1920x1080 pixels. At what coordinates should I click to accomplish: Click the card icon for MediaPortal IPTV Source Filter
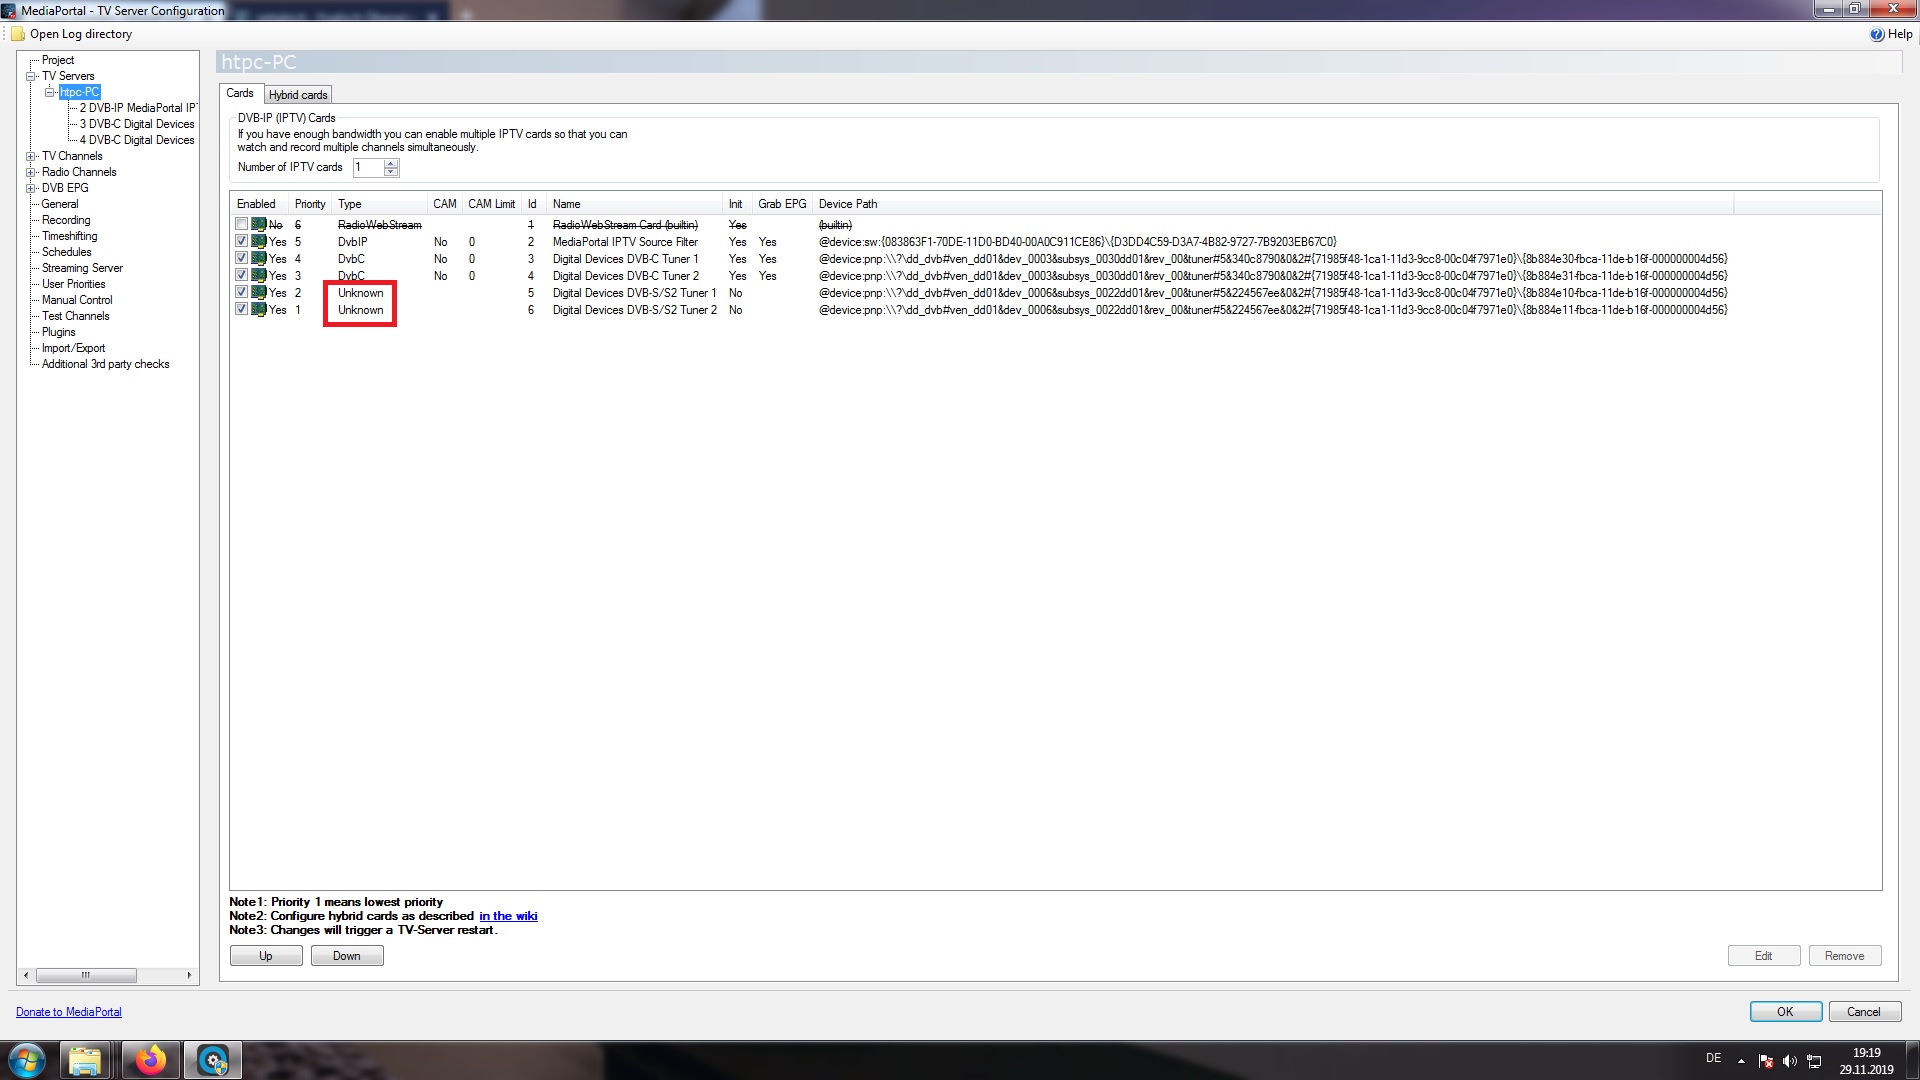tap(259, 242)
